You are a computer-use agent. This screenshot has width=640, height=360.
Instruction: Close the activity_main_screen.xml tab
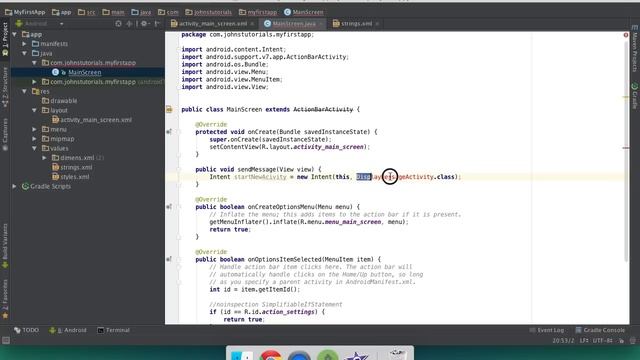(252, 24)
